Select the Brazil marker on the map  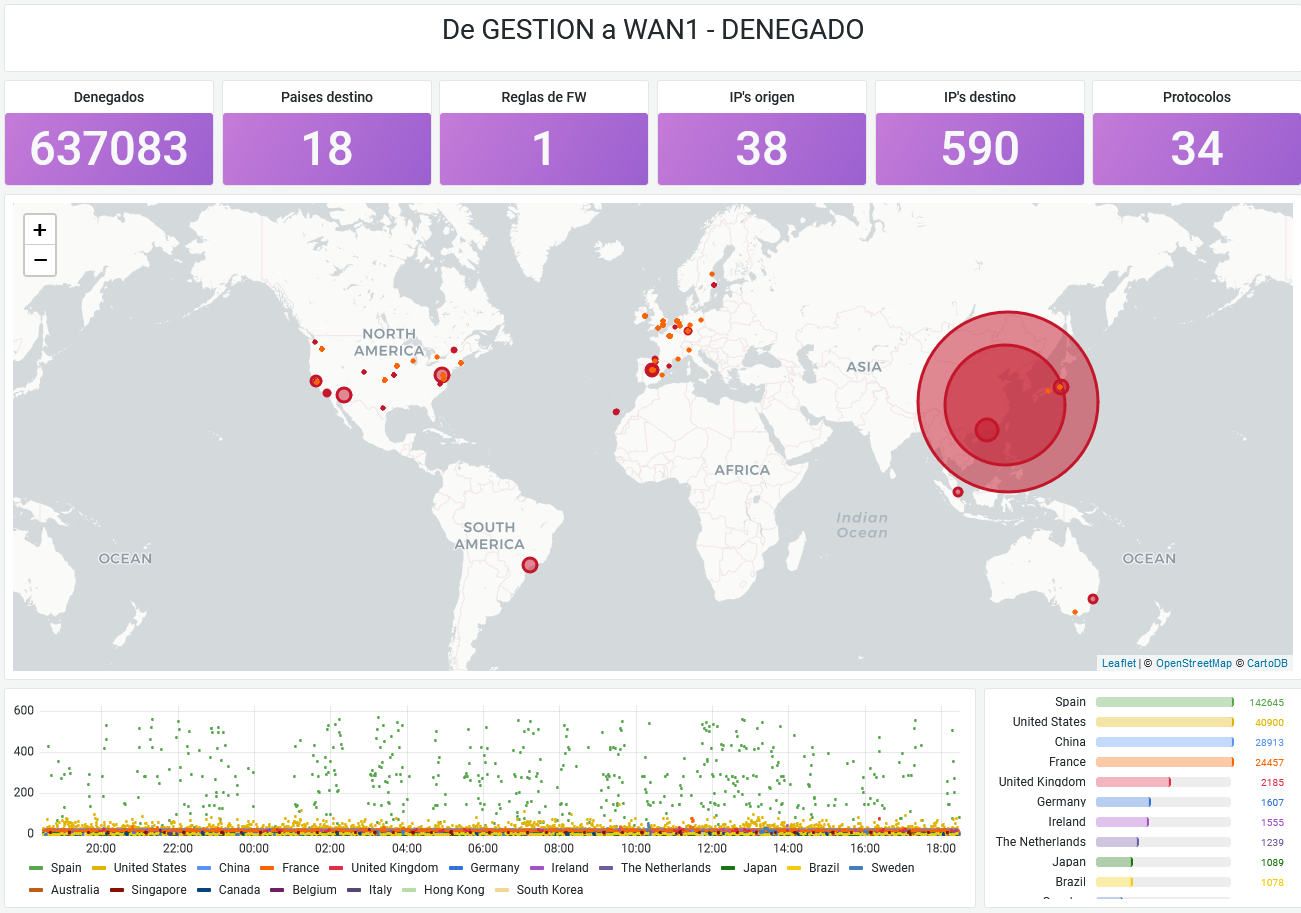pos(530,565)
